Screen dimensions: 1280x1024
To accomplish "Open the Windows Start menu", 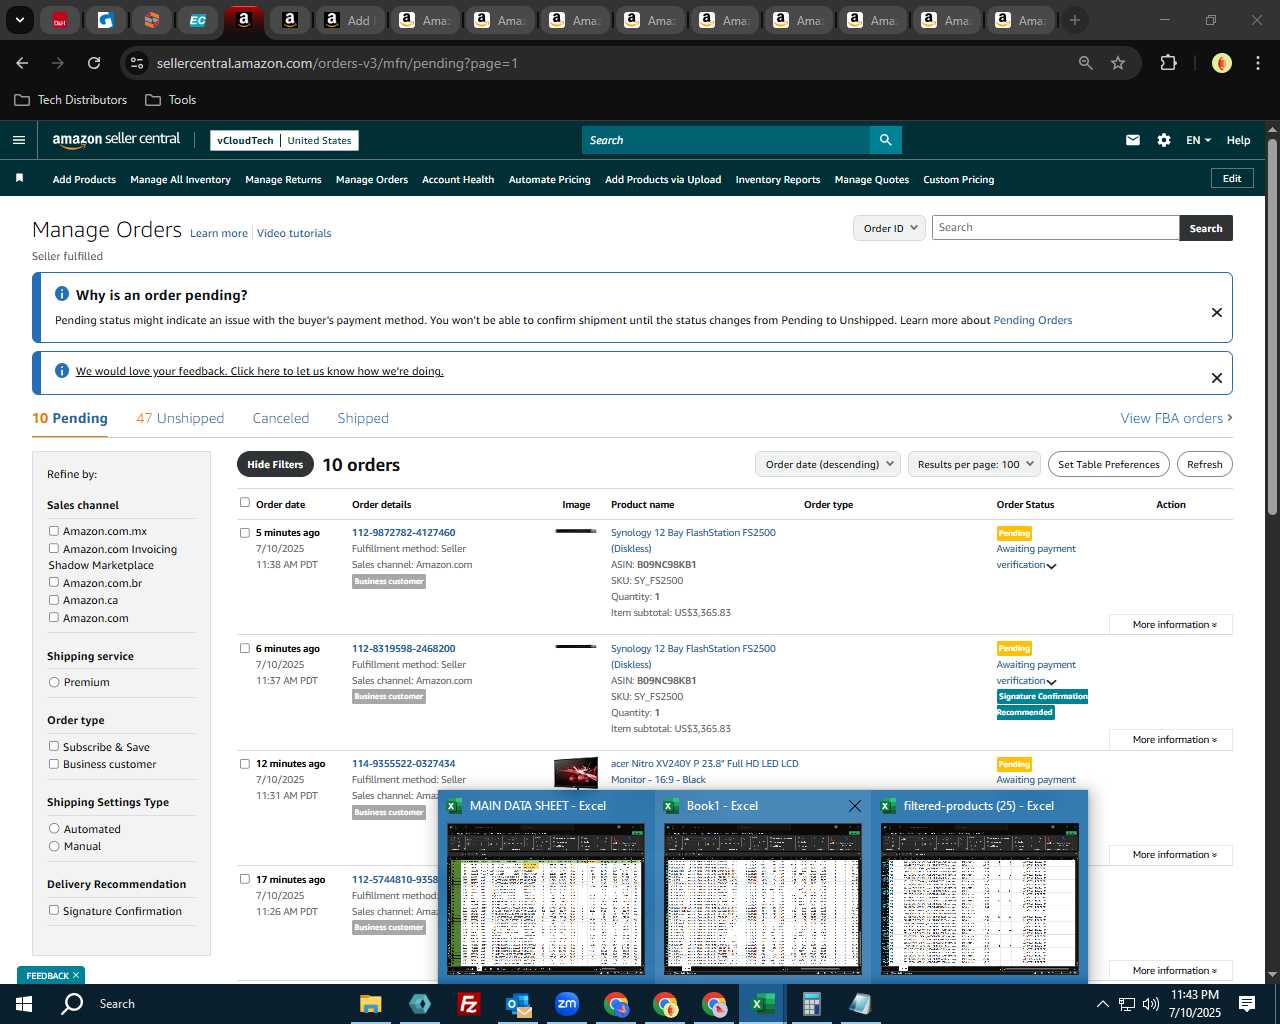I will point(24,1004).
